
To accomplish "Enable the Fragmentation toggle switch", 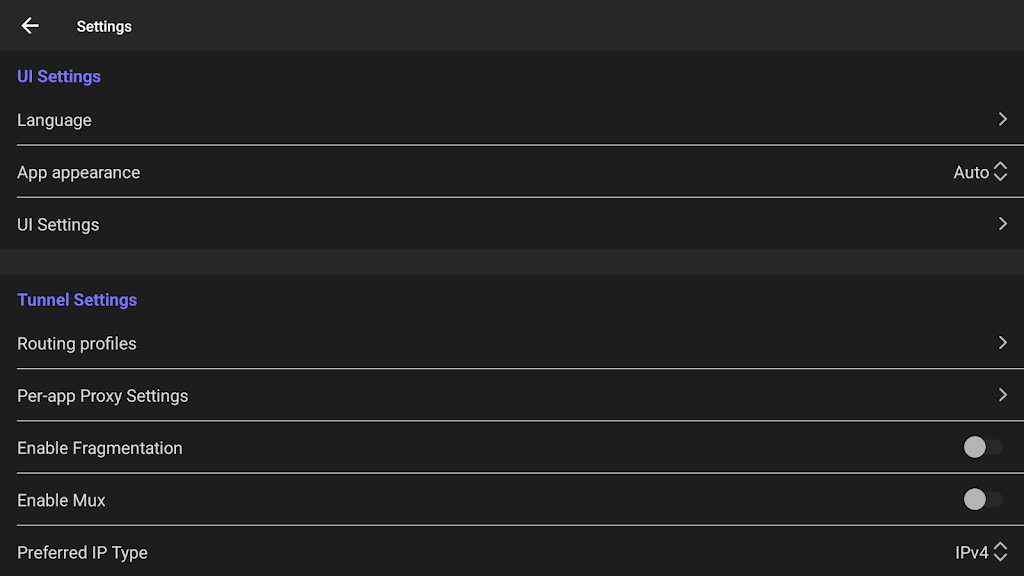I will [982, 447].
